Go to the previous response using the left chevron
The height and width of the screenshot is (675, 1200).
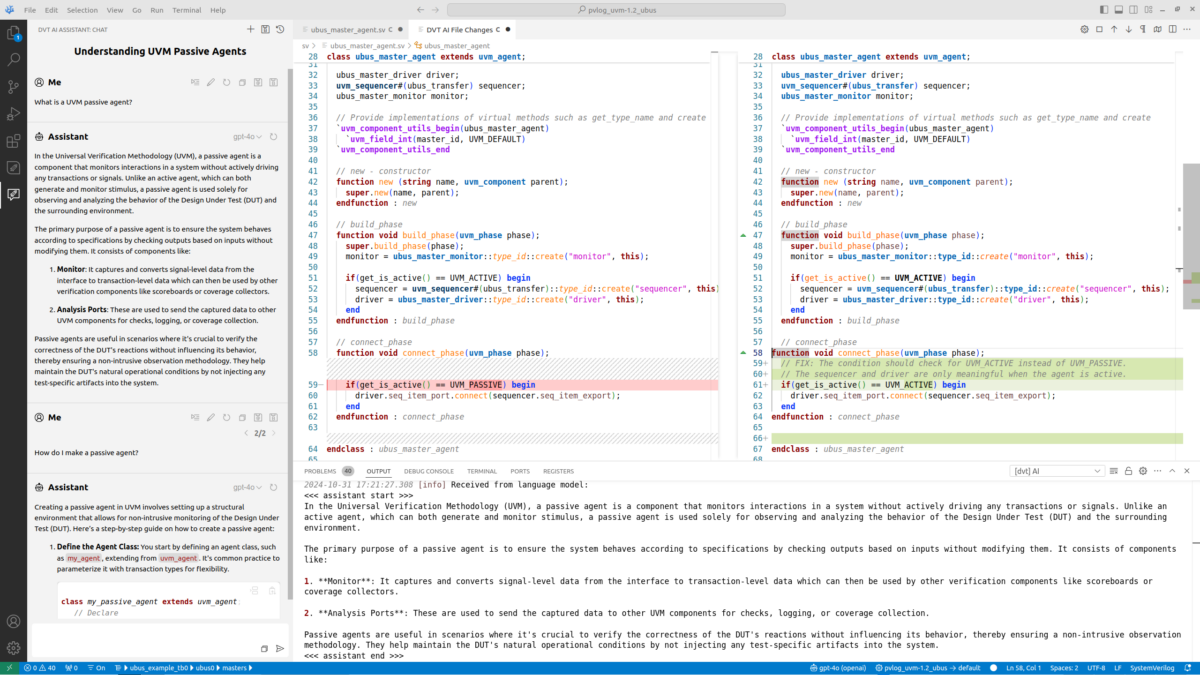coord(246,433)
